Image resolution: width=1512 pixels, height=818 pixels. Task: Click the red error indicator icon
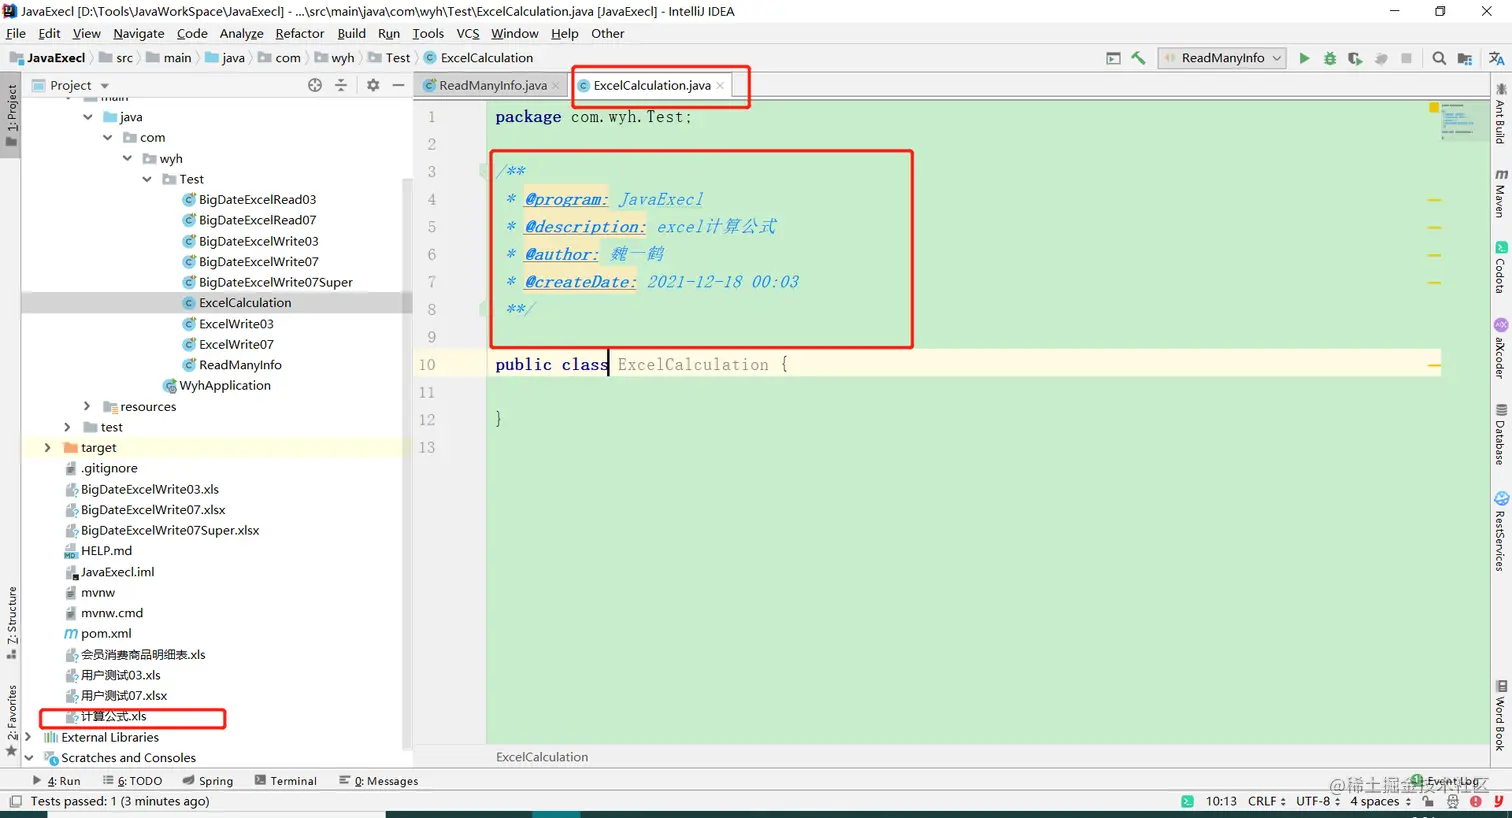pos(1476,801)
